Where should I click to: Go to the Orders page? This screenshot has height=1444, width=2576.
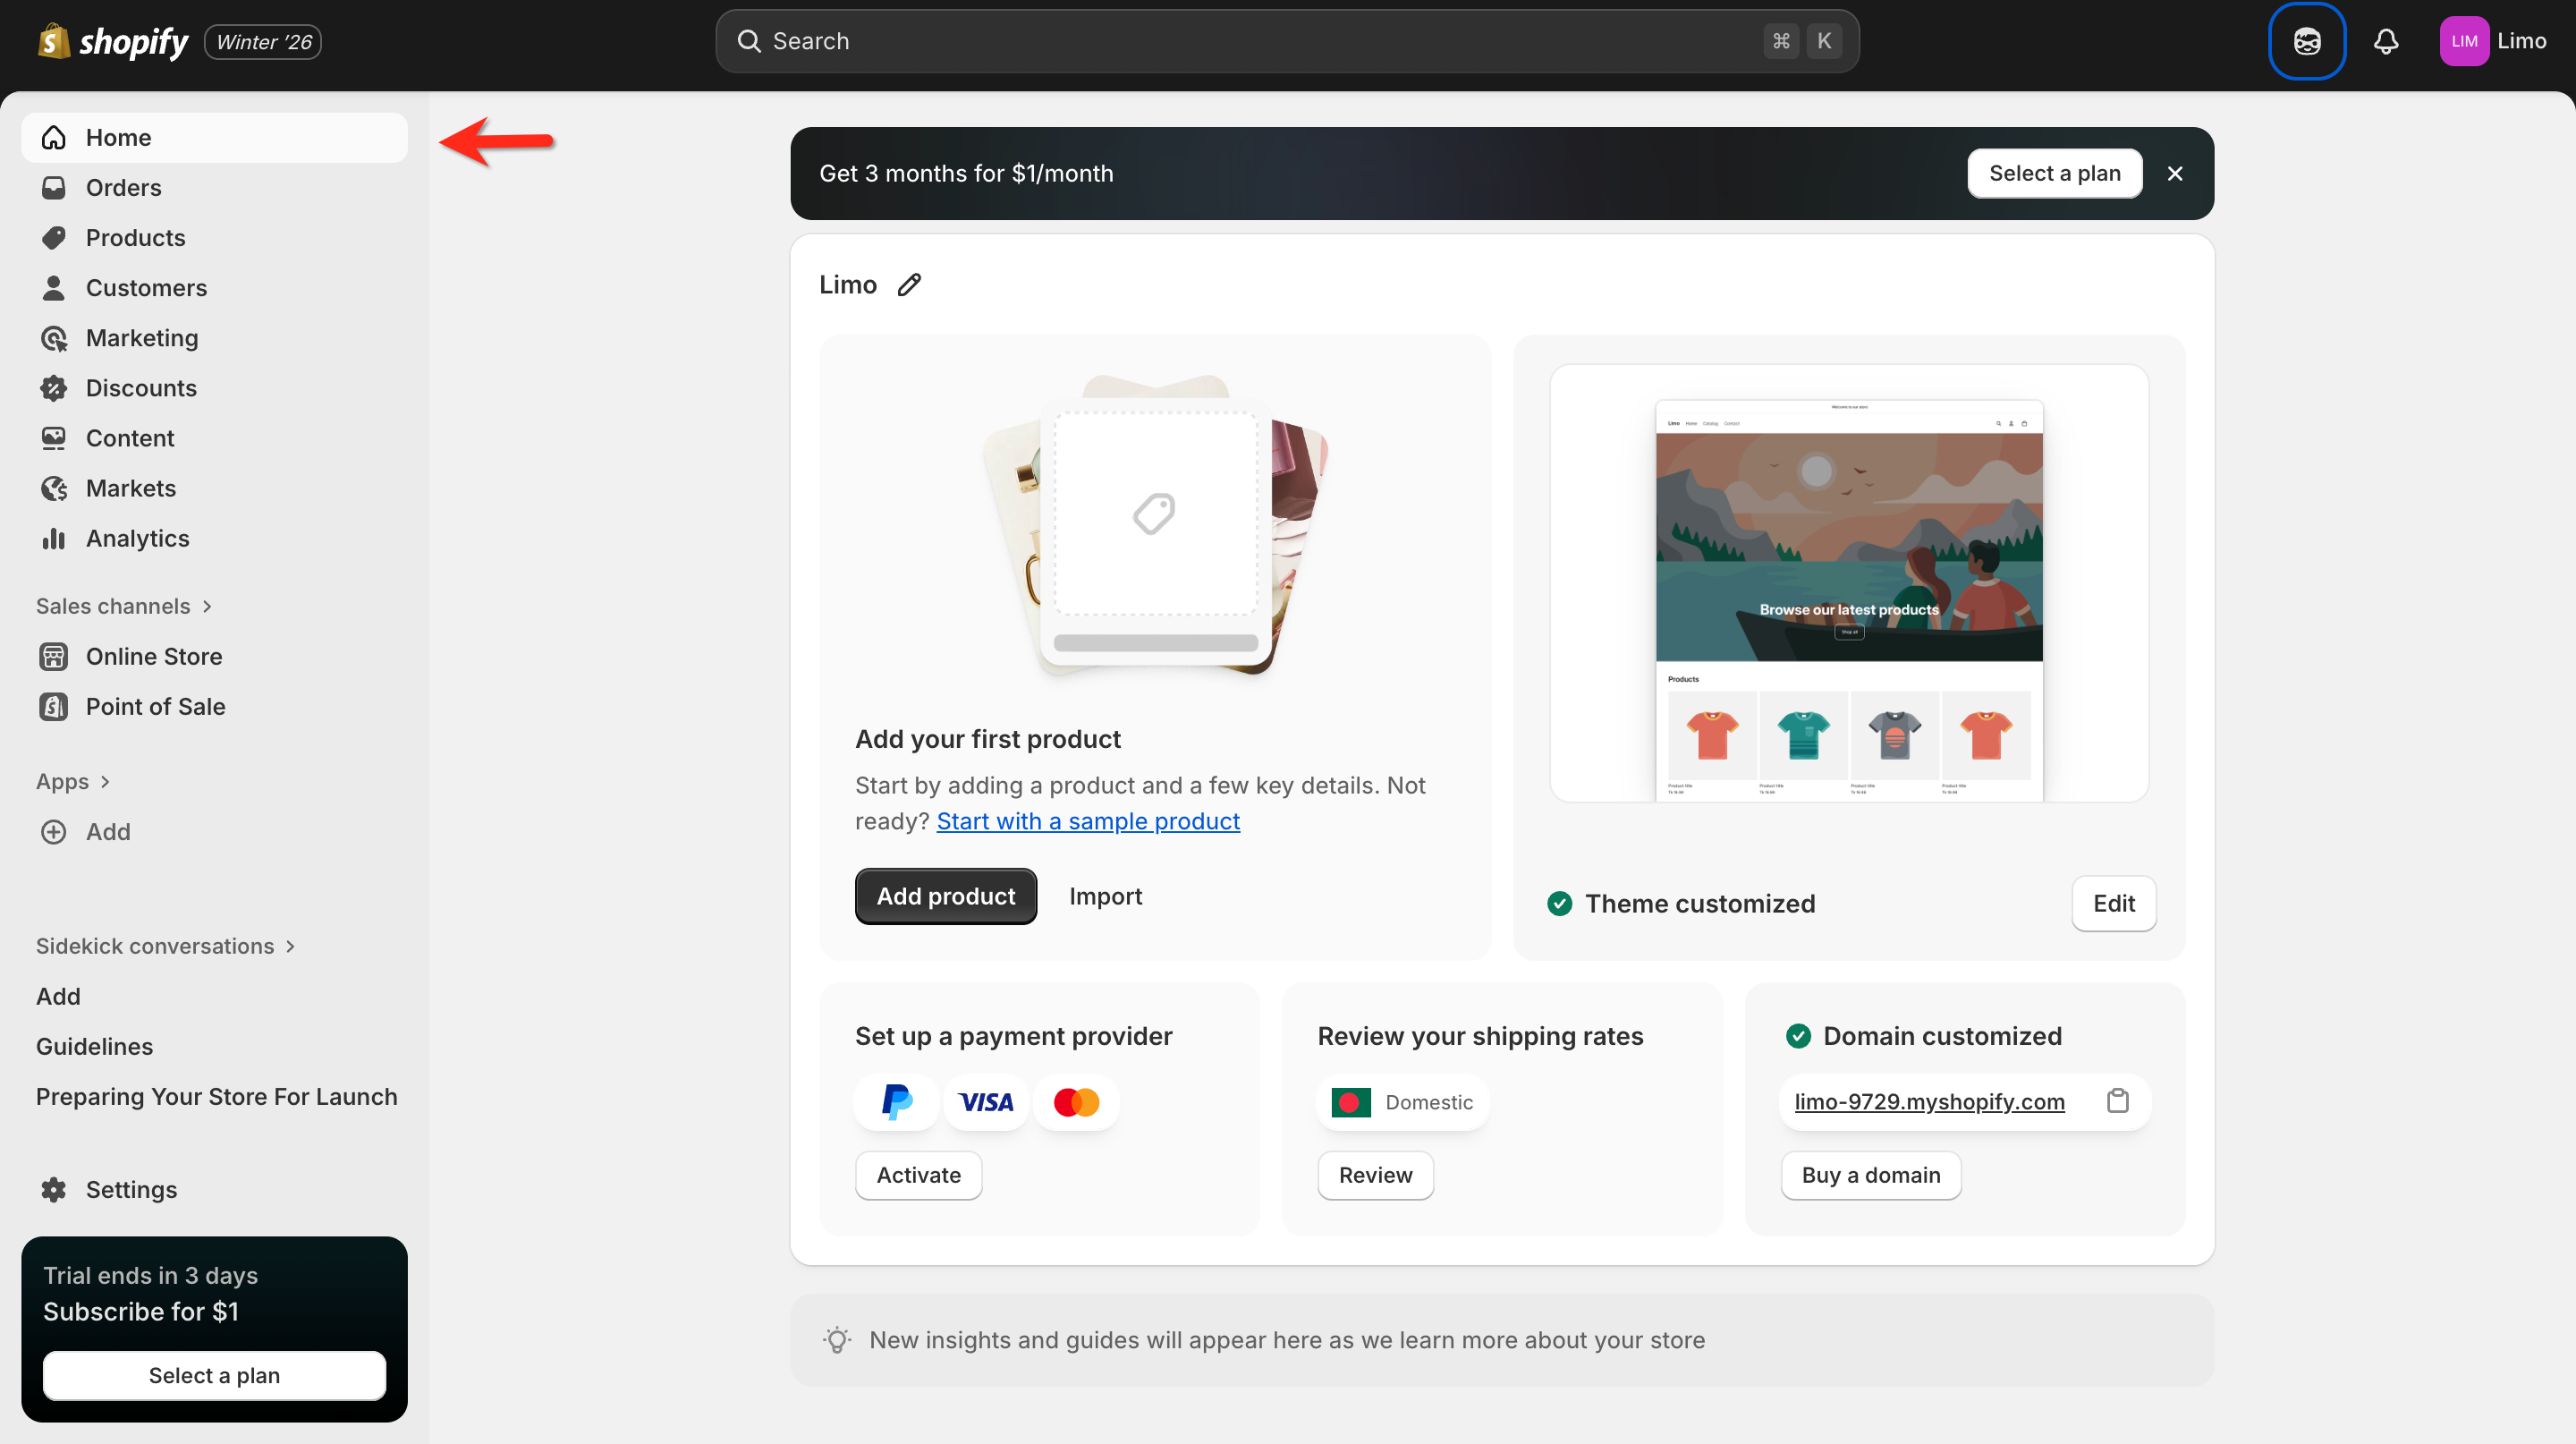pyautogui.click(x=123, y=188)
